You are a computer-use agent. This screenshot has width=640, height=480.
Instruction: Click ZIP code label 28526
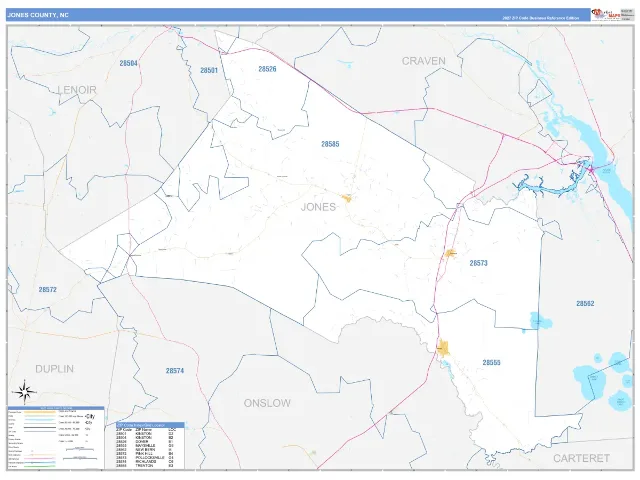(267, 69)
